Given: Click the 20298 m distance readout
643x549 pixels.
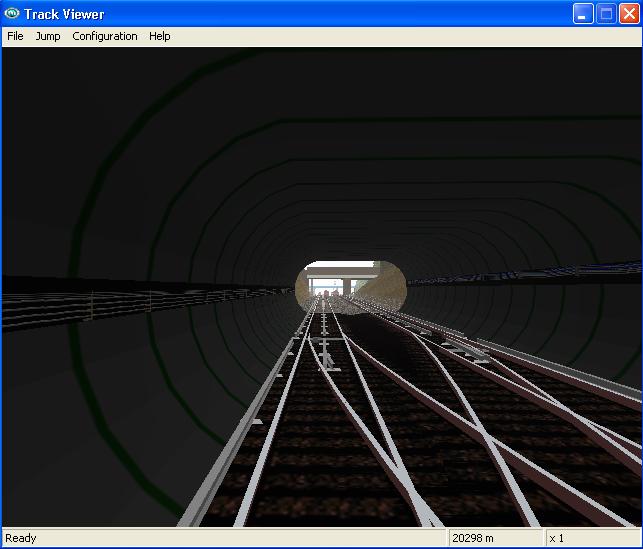Looking at the screenshot, I should 473,538.
